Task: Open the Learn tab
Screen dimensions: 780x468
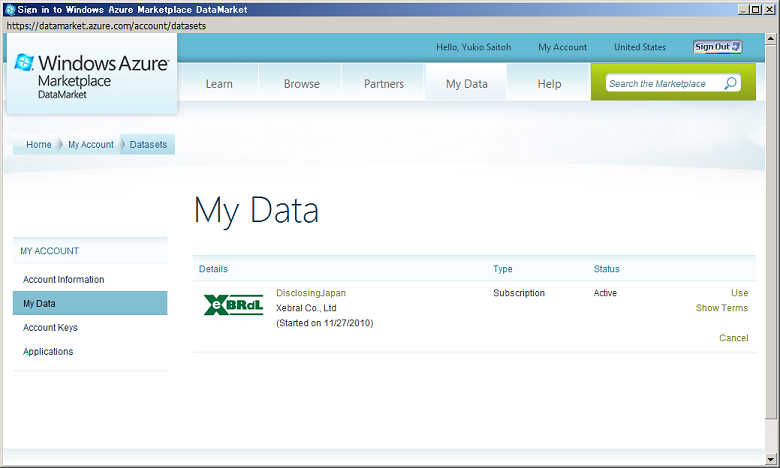Action: (219, 84)
